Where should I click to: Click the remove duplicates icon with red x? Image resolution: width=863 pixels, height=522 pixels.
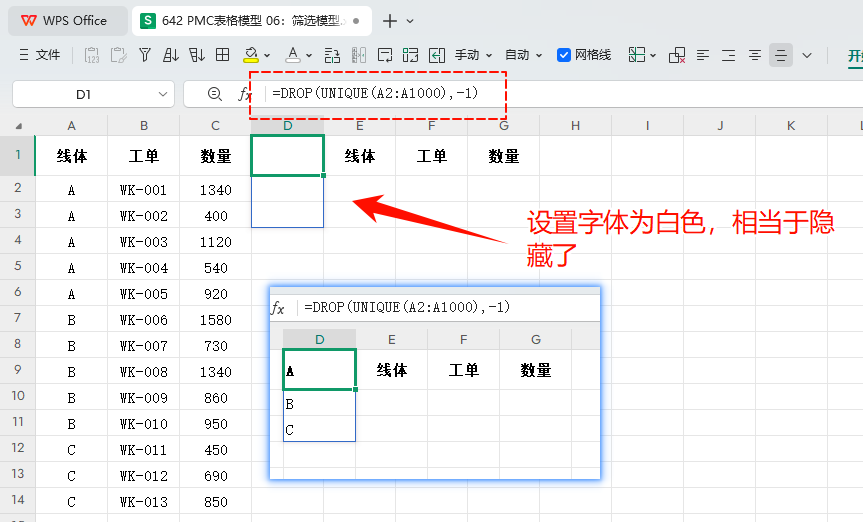(676, 55)
